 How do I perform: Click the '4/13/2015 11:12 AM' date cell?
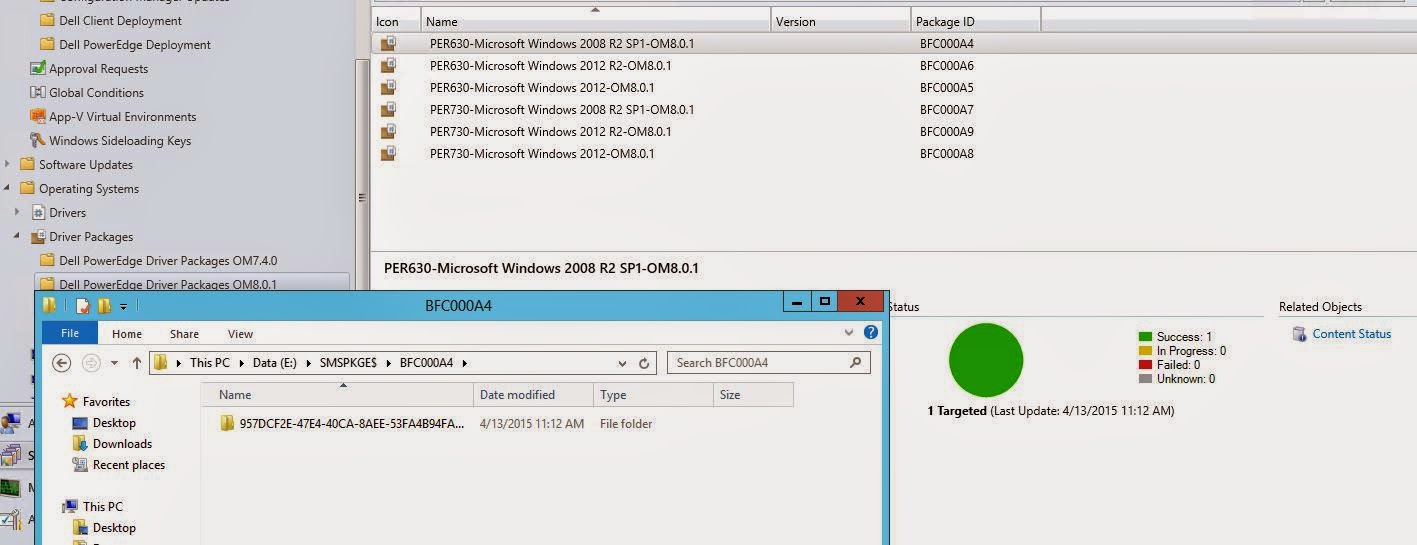click(531, 424)
